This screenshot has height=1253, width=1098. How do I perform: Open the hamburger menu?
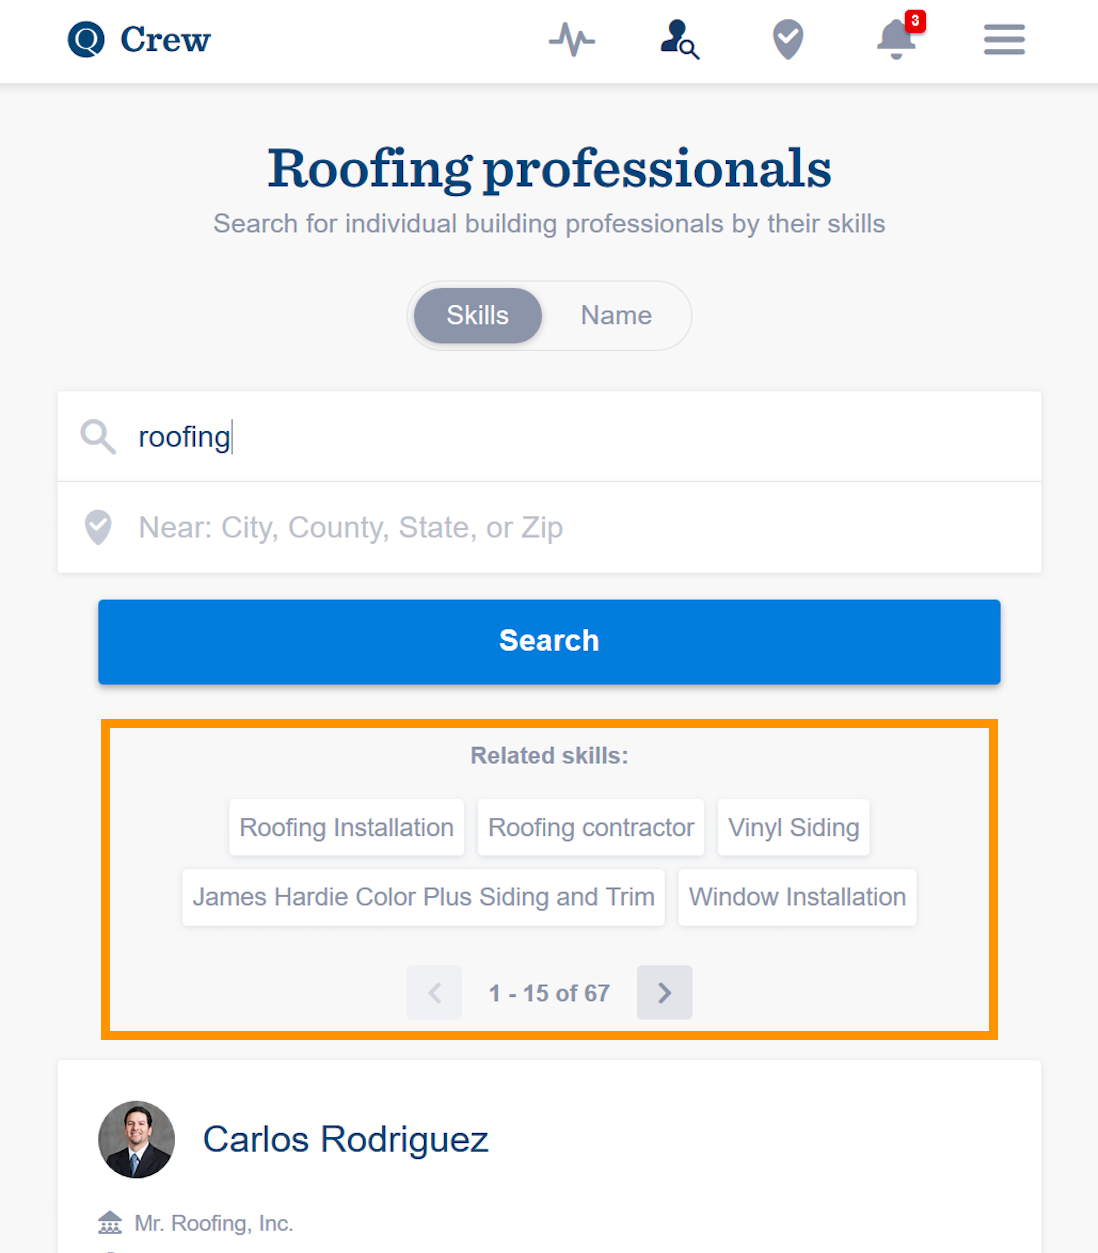pos(1004,40)
